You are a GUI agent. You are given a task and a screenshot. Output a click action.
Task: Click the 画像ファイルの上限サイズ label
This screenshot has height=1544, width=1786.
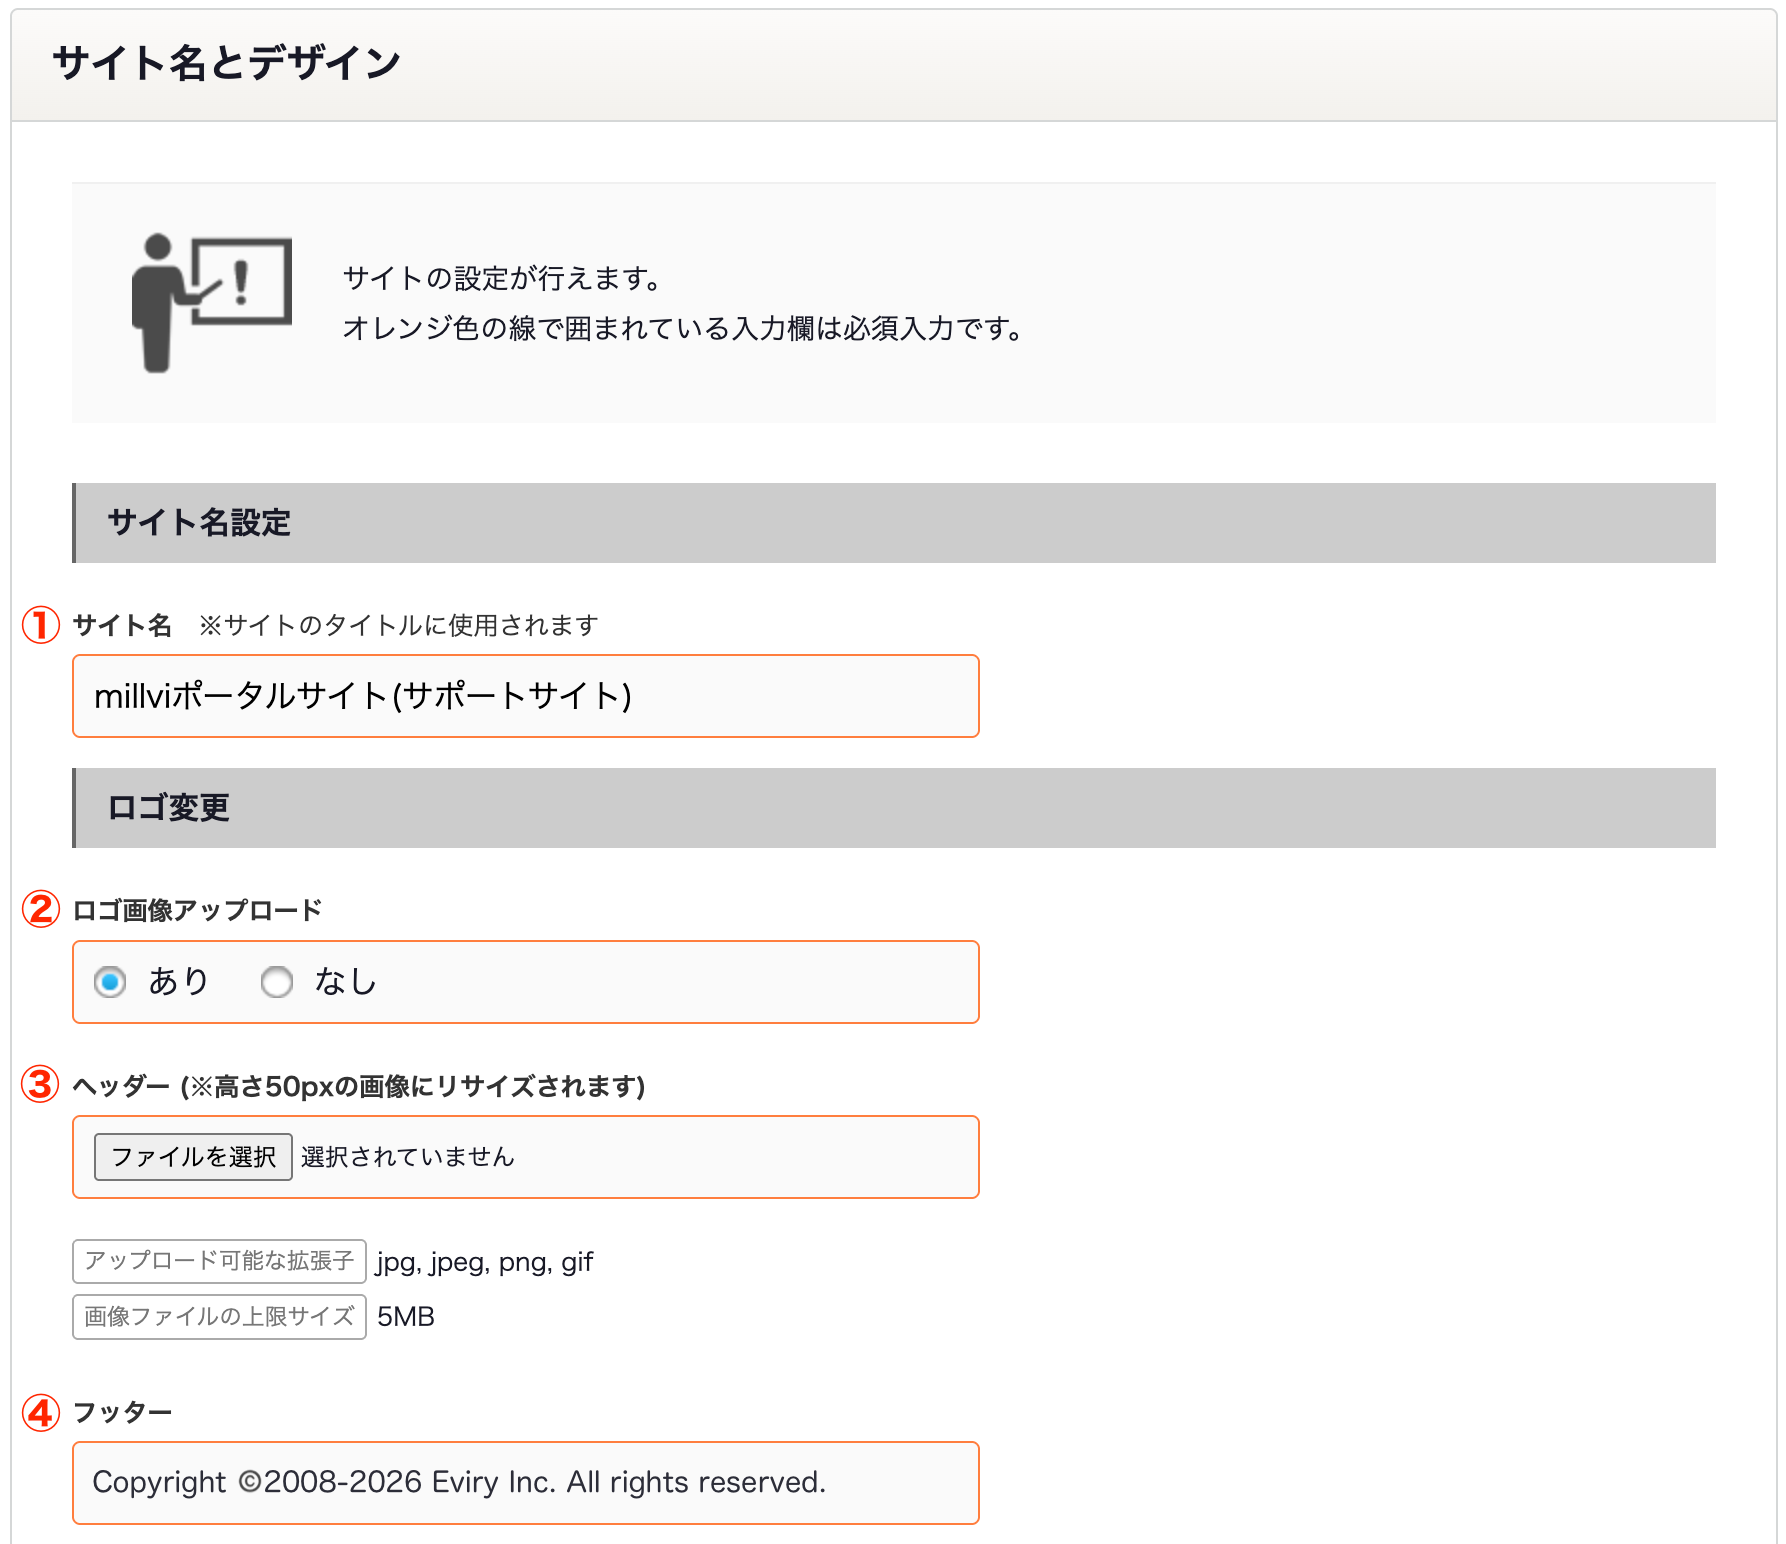coord(219,1317)
